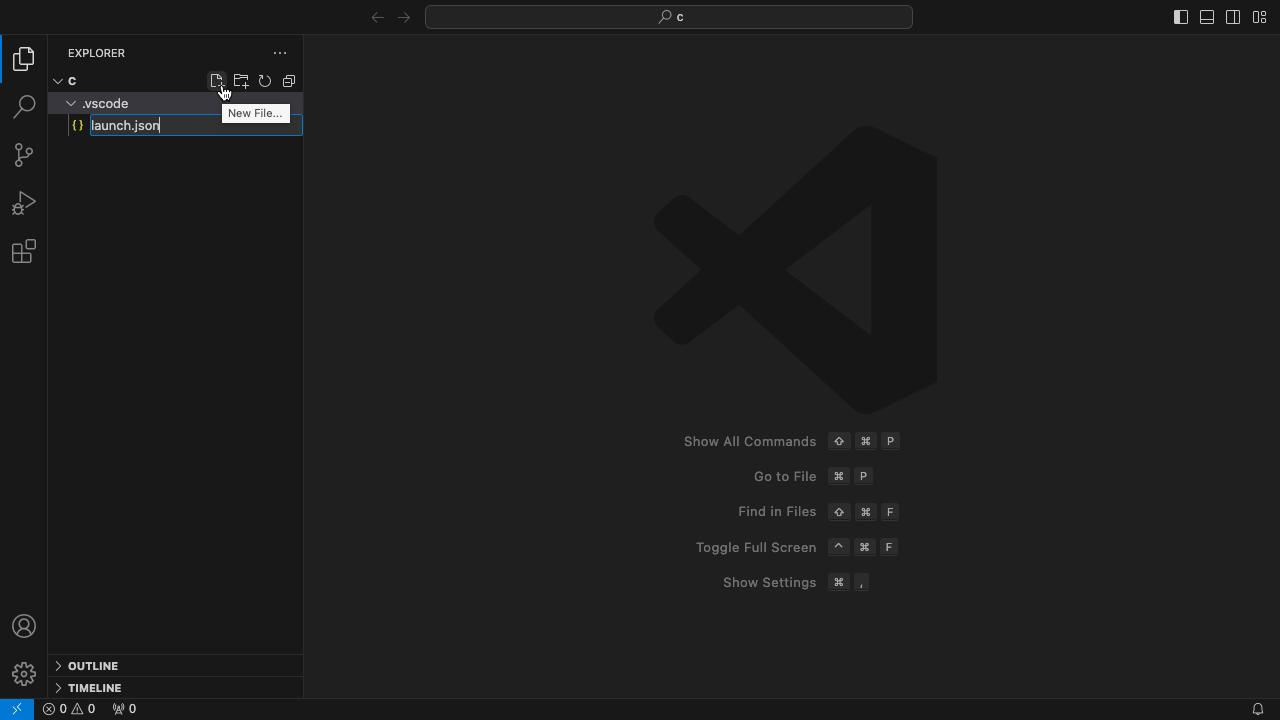
Task: Open the Accounts menu
Action: 24,627
